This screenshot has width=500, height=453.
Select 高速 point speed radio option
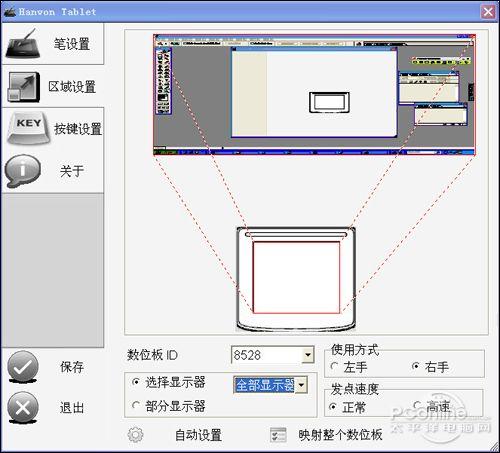[x=417, y=405]
